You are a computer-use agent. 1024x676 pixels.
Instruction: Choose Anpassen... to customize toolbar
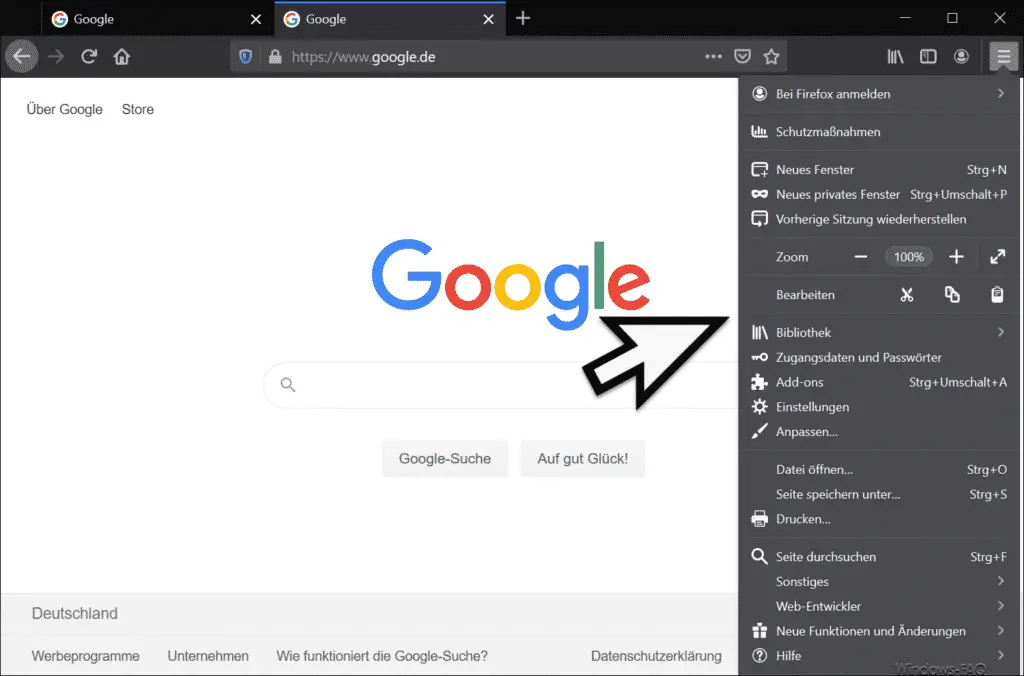pyautogui.click(x=879, y=432)
